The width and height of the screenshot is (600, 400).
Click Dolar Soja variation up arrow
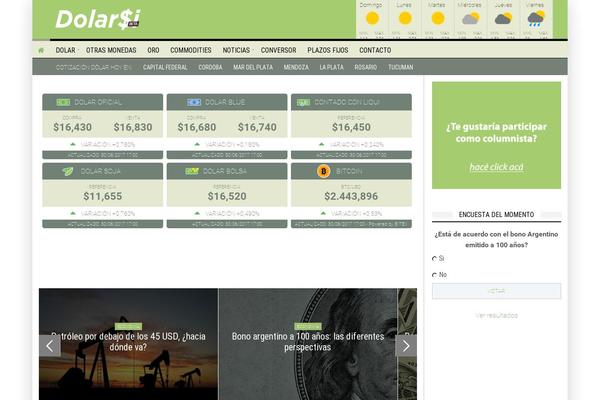point(73,213)
